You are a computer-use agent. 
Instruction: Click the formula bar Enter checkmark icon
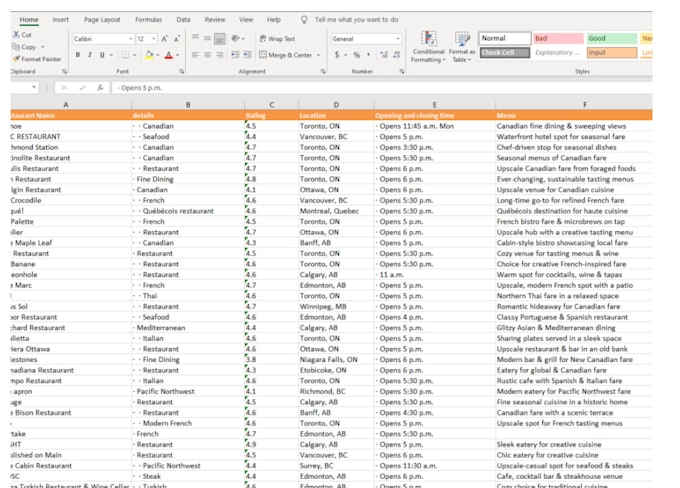(x=82, y=88)
